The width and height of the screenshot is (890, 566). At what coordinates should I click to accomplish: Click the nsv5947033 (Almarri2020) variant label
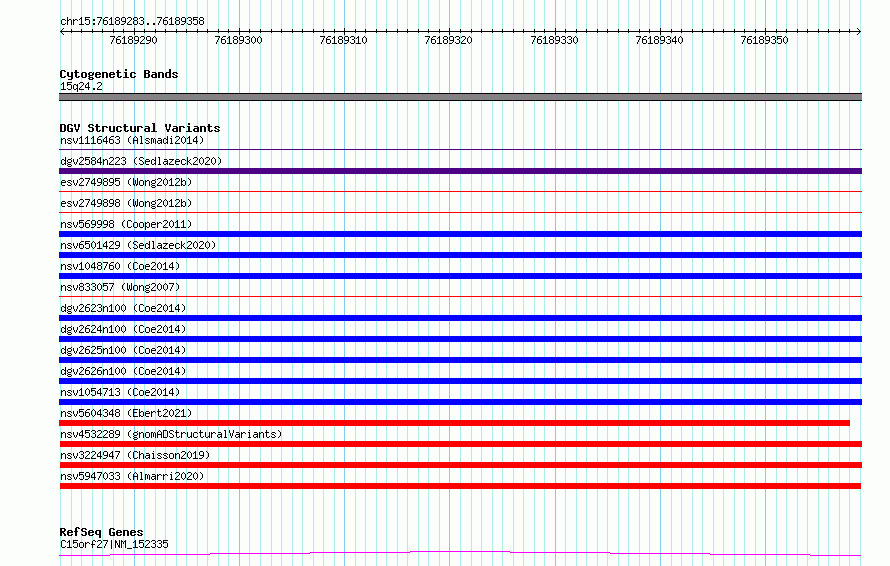(132, 476)
